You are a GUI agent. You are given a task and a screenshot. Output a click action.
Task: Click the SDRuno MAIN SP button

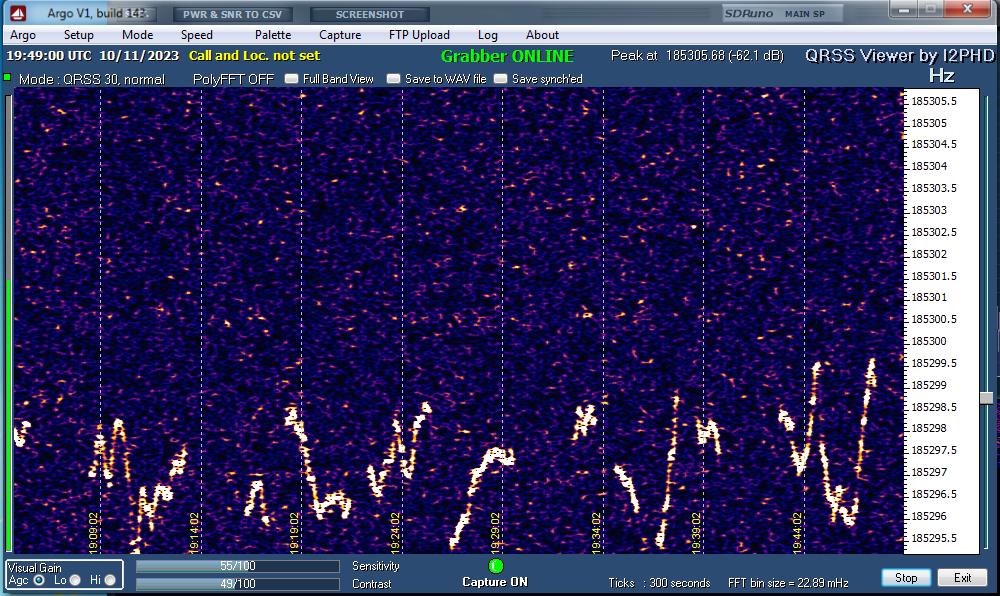click(783, 13)
